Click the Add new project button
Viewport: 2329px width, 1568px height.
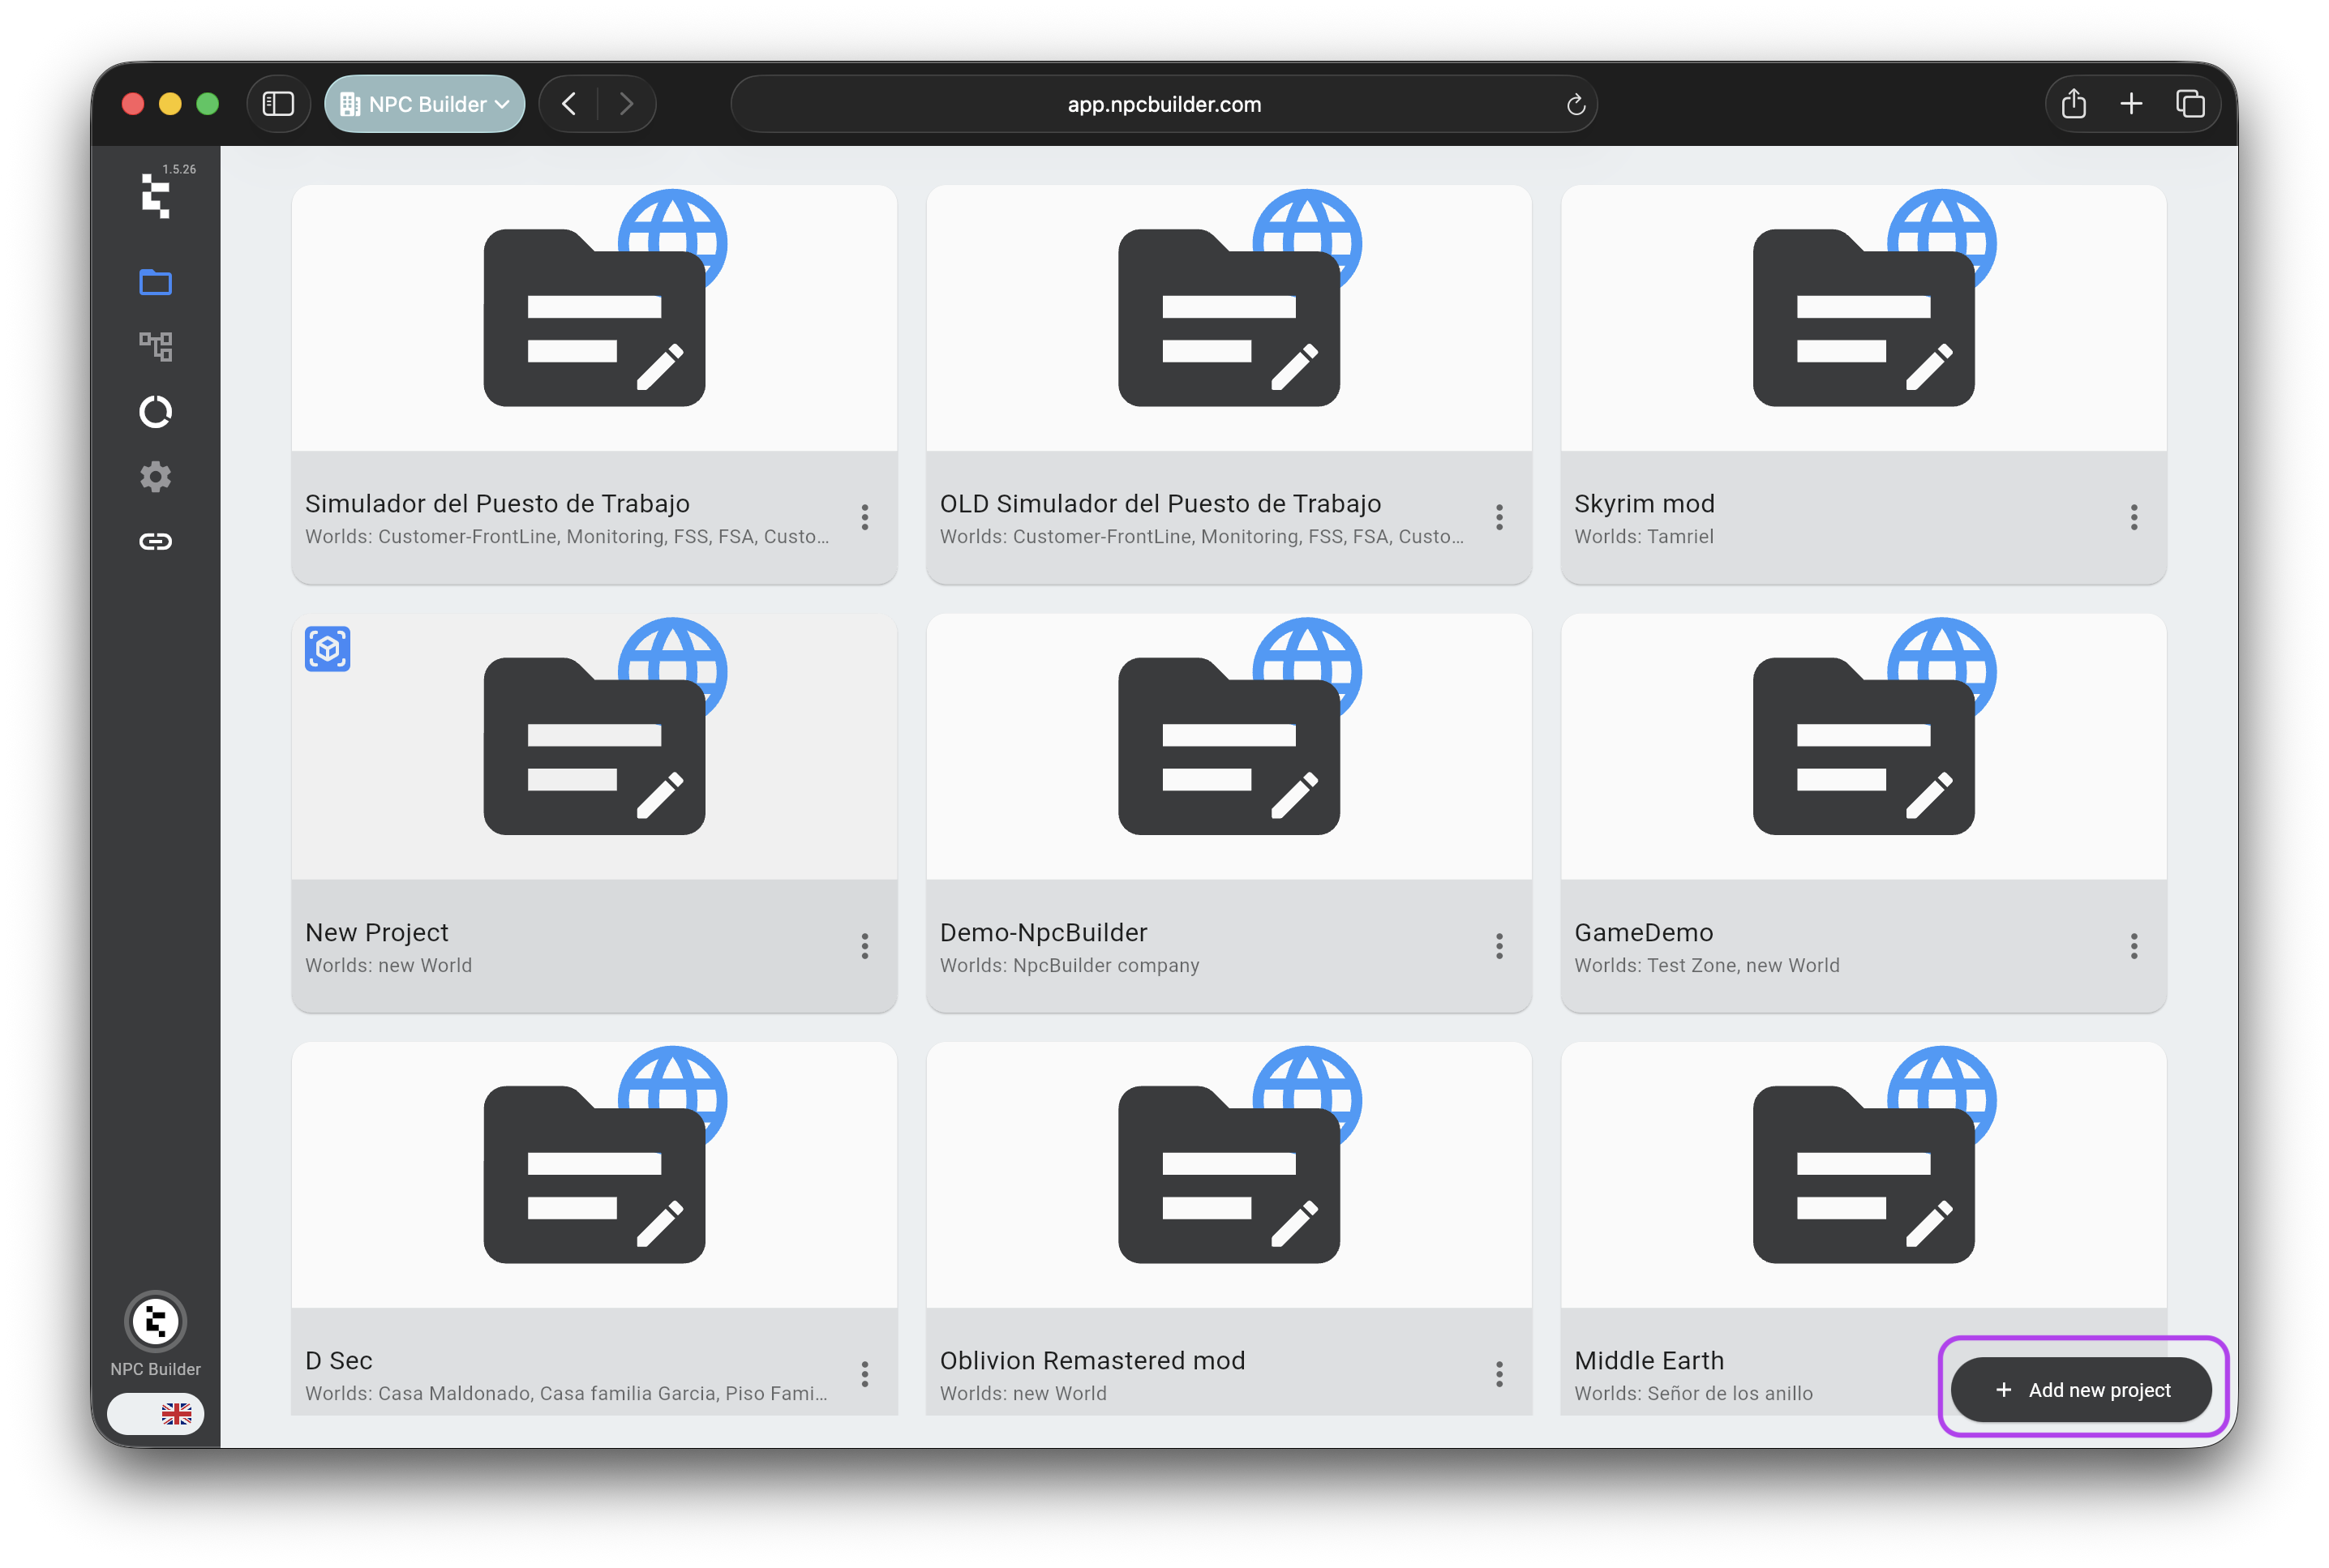point(2081,1389)
